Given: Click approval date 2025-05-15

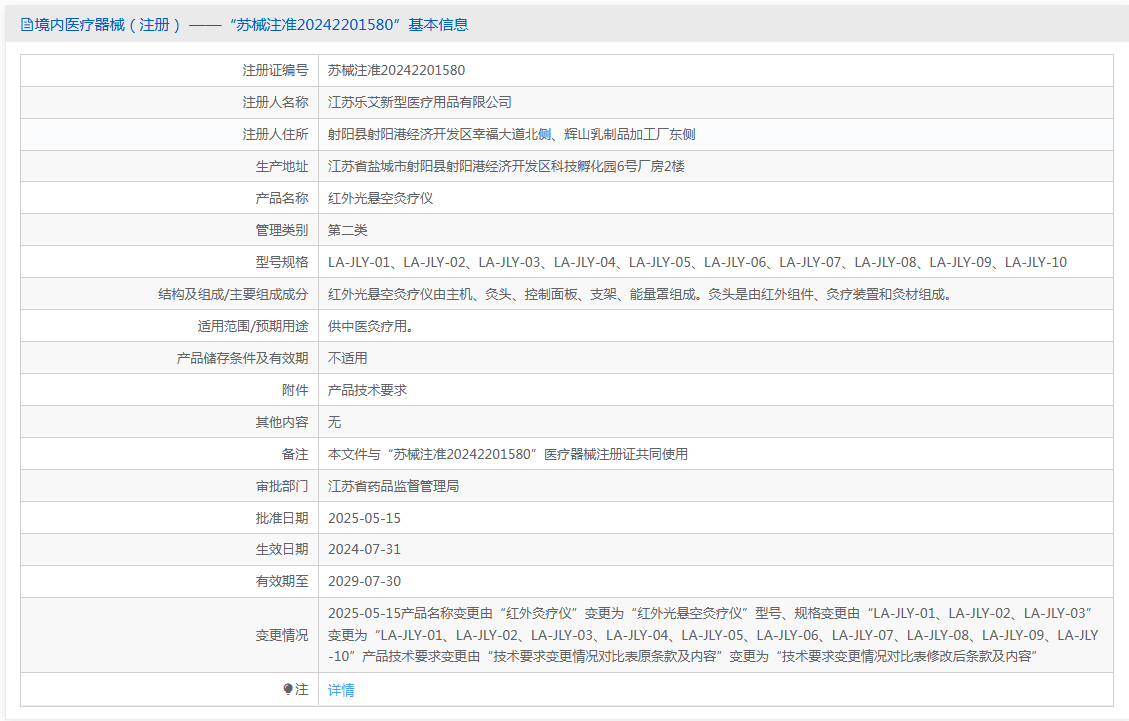Looking at the screenshot, I should point(364,519).
